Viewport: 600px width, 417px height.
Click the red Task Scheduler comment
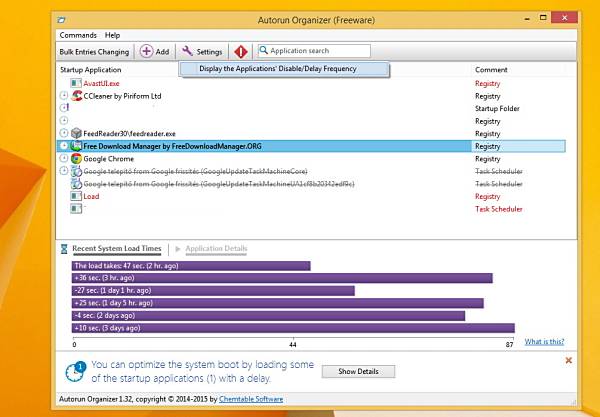499,209
